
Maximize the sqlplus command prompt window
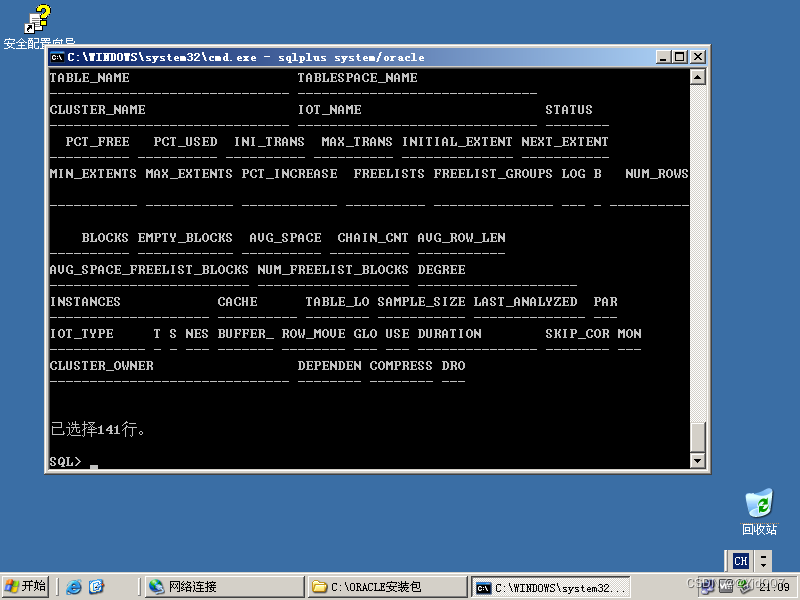coord(679,57)
